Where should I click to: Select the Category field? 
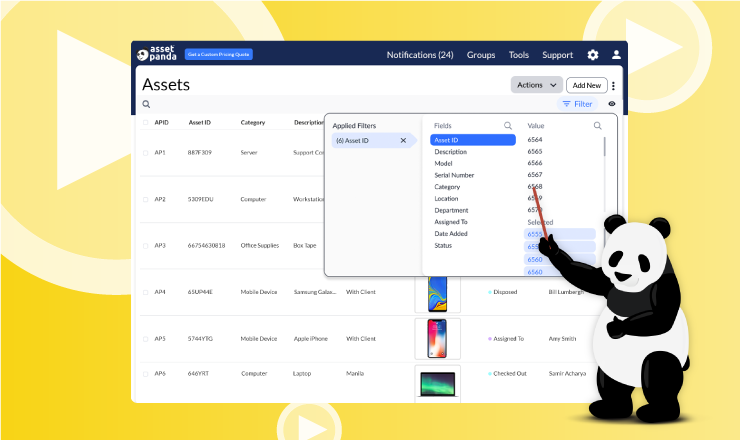(x=447, y=187)
